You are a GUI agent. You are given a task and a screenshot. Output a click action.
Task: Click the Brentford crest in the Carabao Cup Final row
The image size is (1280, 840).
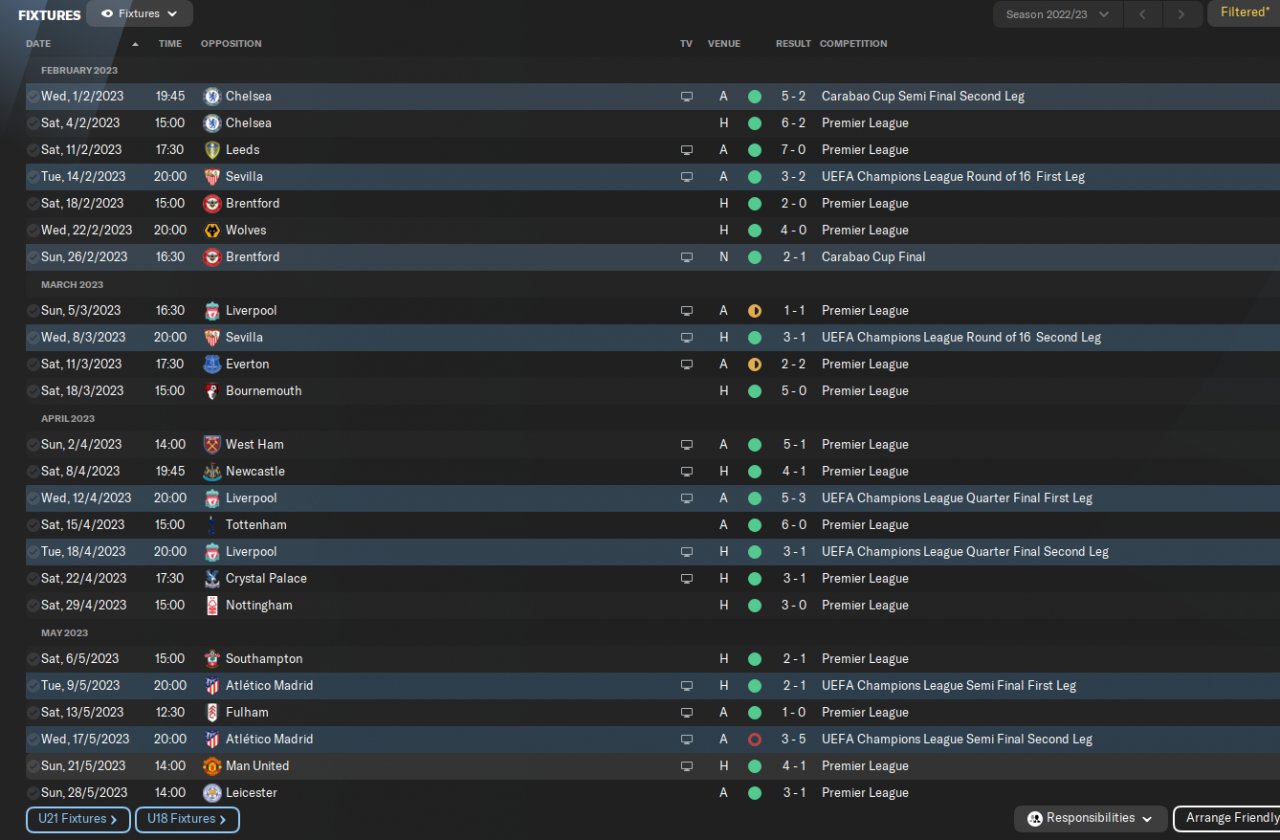212,257
